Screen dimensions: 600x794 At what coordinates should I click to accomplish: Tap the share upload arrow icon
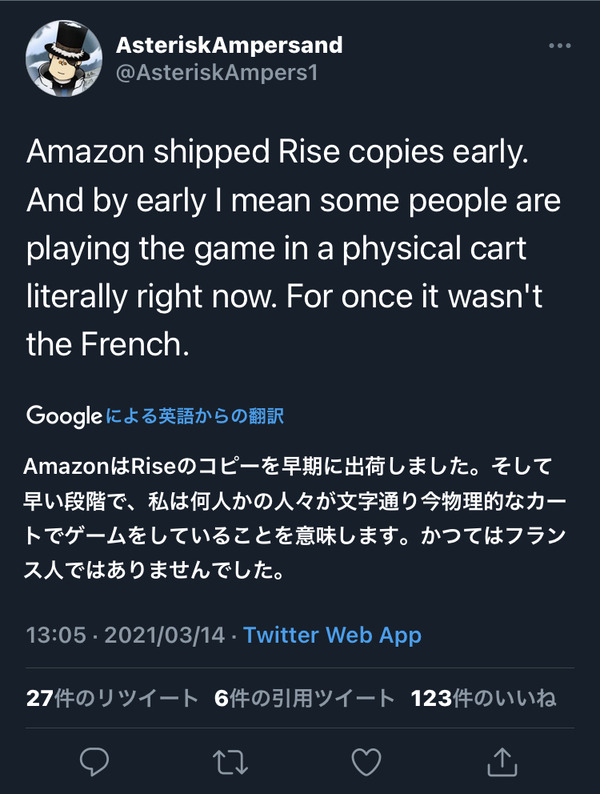point(503,761)
